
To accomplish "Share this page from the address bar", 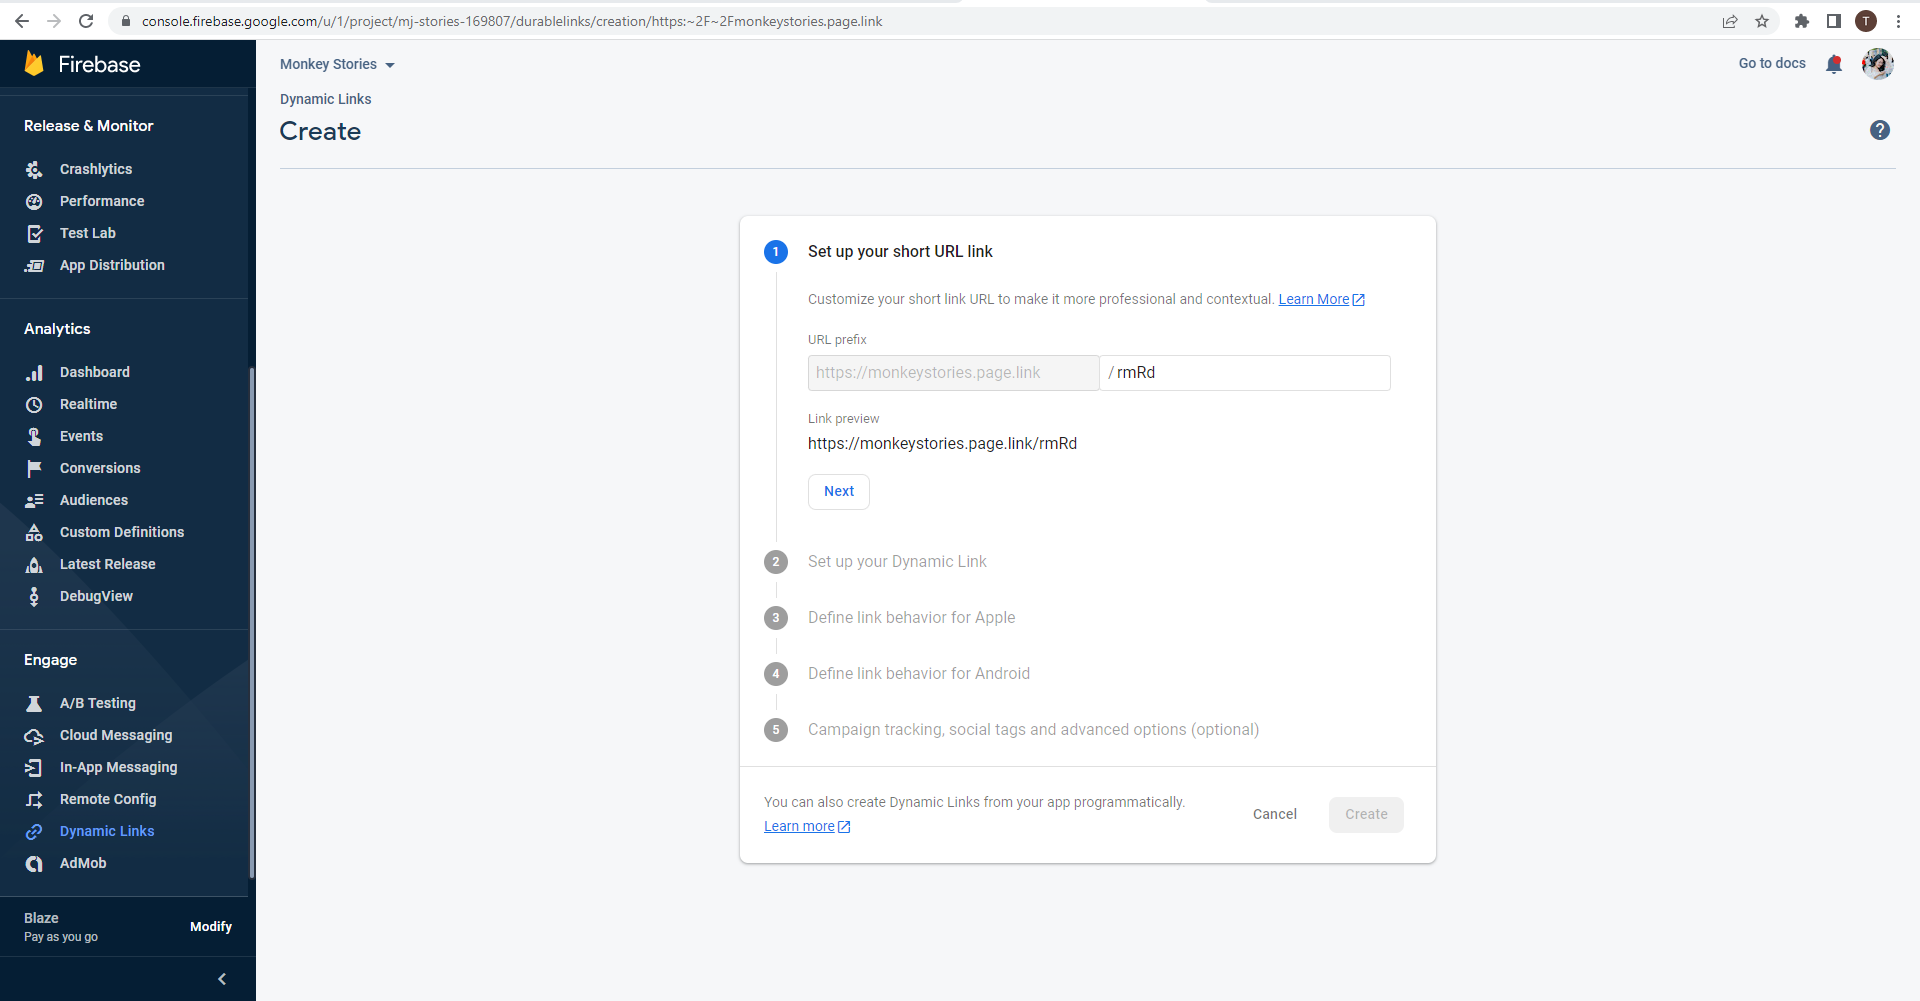I will [x=1730, y=21].
